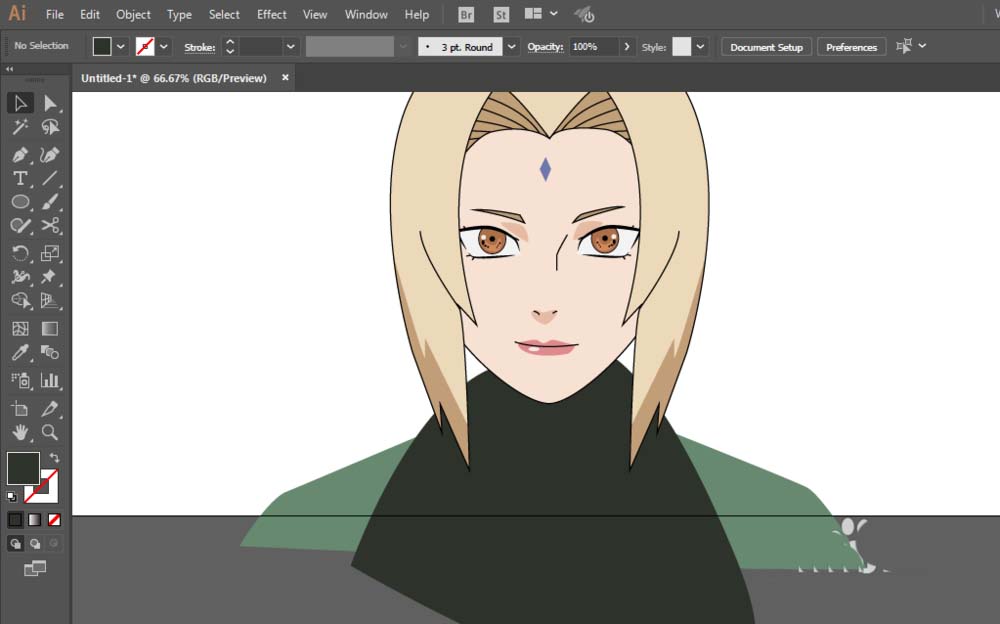Choose the Line Segment tool
The image size is (1000, 624).
point(50,179)
